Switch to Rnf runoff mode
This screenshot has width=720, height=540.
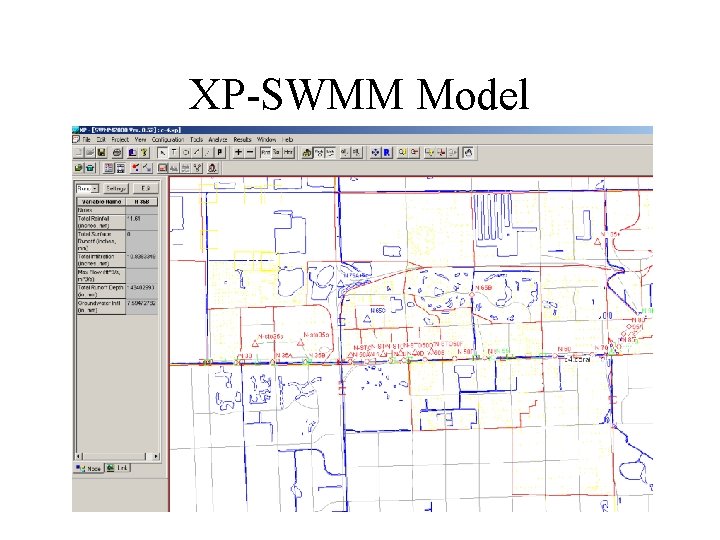(x=265, y=152)
